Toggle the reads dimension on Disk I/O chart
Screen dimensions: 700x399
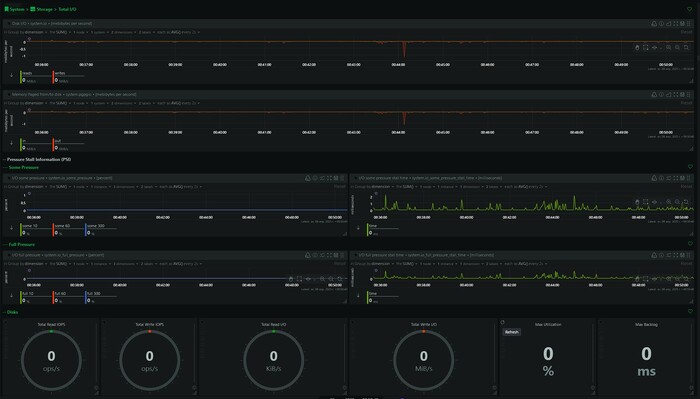[36, 77]
